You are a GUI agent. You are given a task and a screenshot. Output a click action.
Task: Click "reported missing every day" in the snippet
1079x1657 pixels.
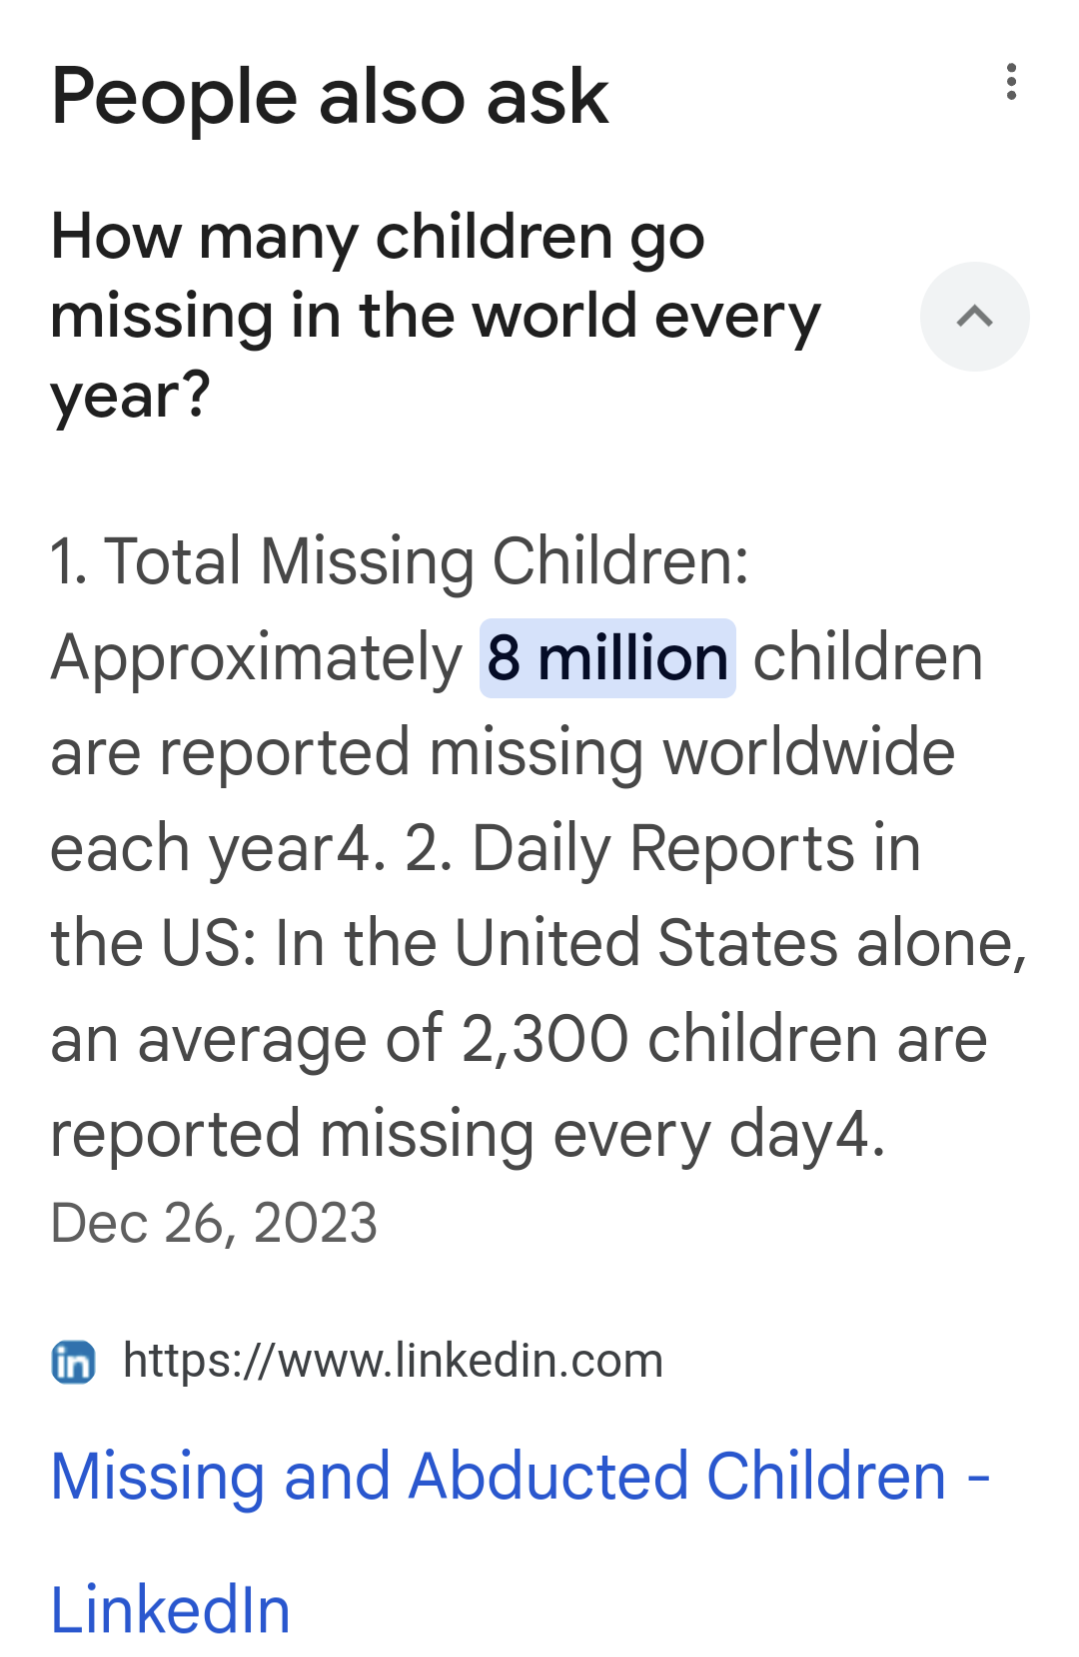pos(440,1135)
